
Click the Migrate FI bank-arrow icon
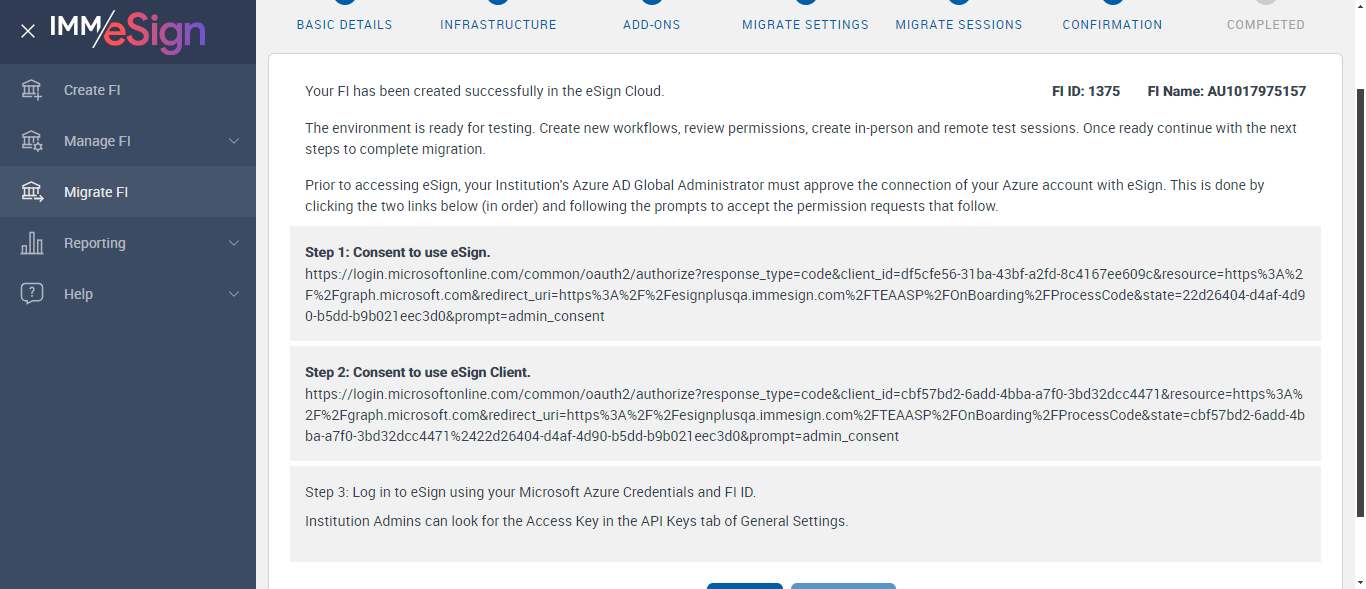[x=32, y=192]
